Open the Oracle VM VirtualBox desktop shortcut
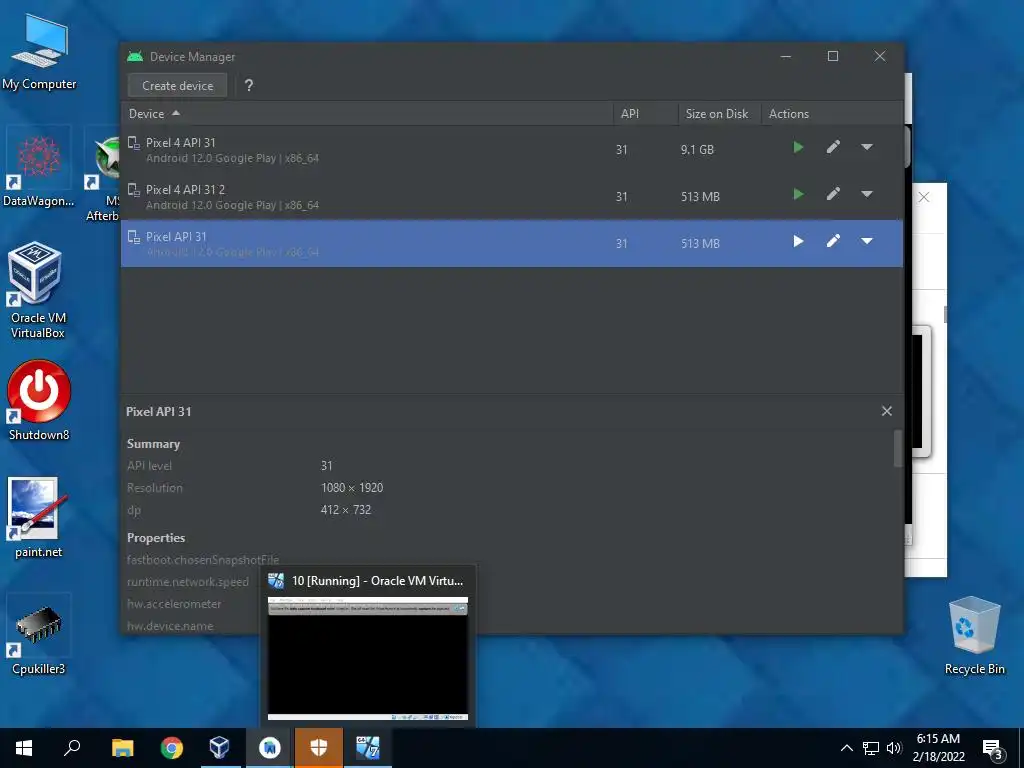This screenshot has height=768, width=1024. 37,291
